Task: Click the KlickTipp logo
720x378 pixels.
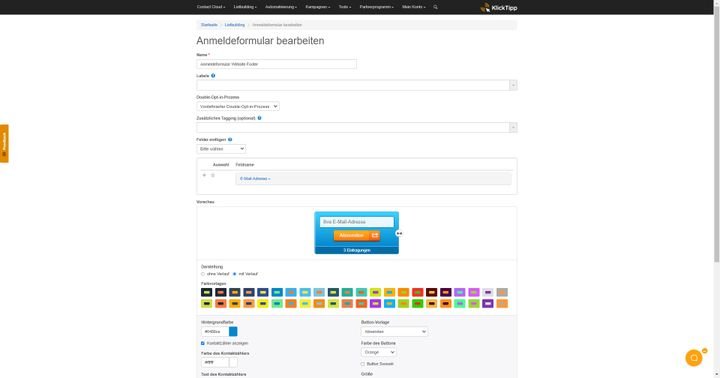Action: pos(499,7)
